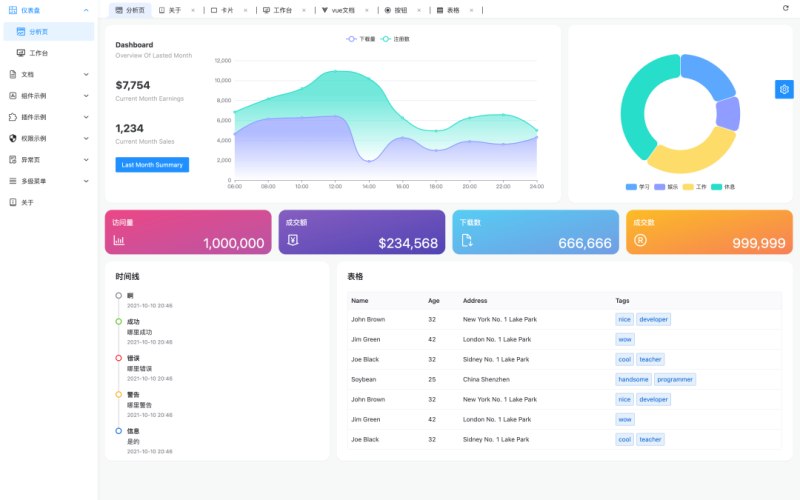Click the 权限示例 shield icon in sidebar

[x=13, y=138]
